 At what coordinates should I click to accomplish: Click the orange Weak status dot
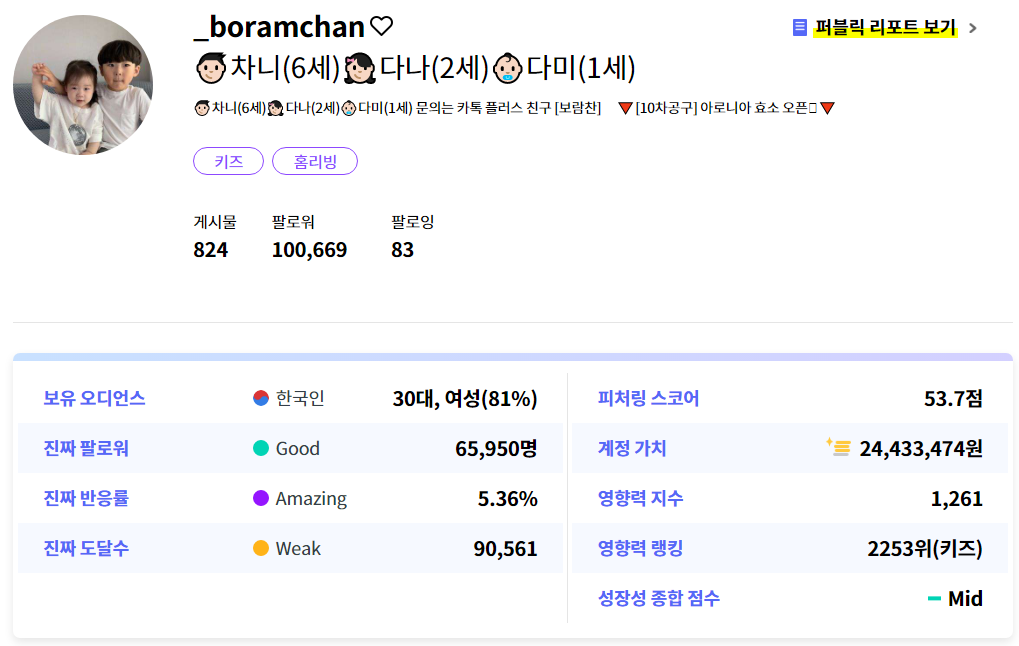tap(261, 548)
